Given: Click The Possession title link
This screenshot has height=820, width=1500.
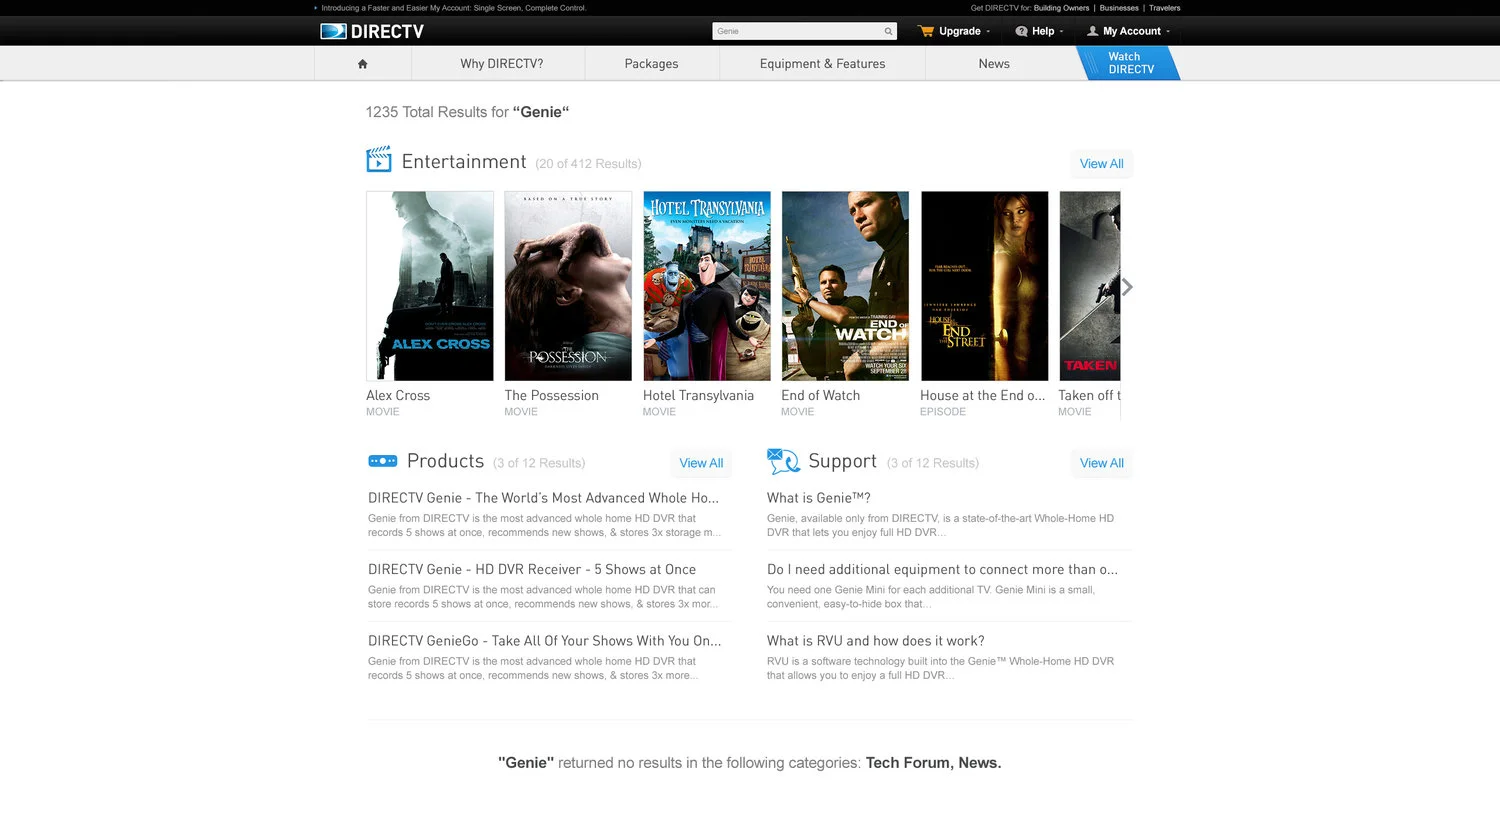Looking at the screenshot, I should pos(552,396).
